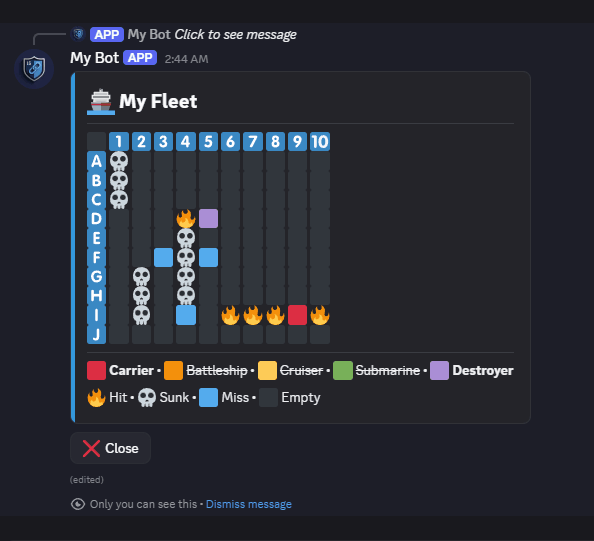Click the red X on the Close button

coord(91,449)
